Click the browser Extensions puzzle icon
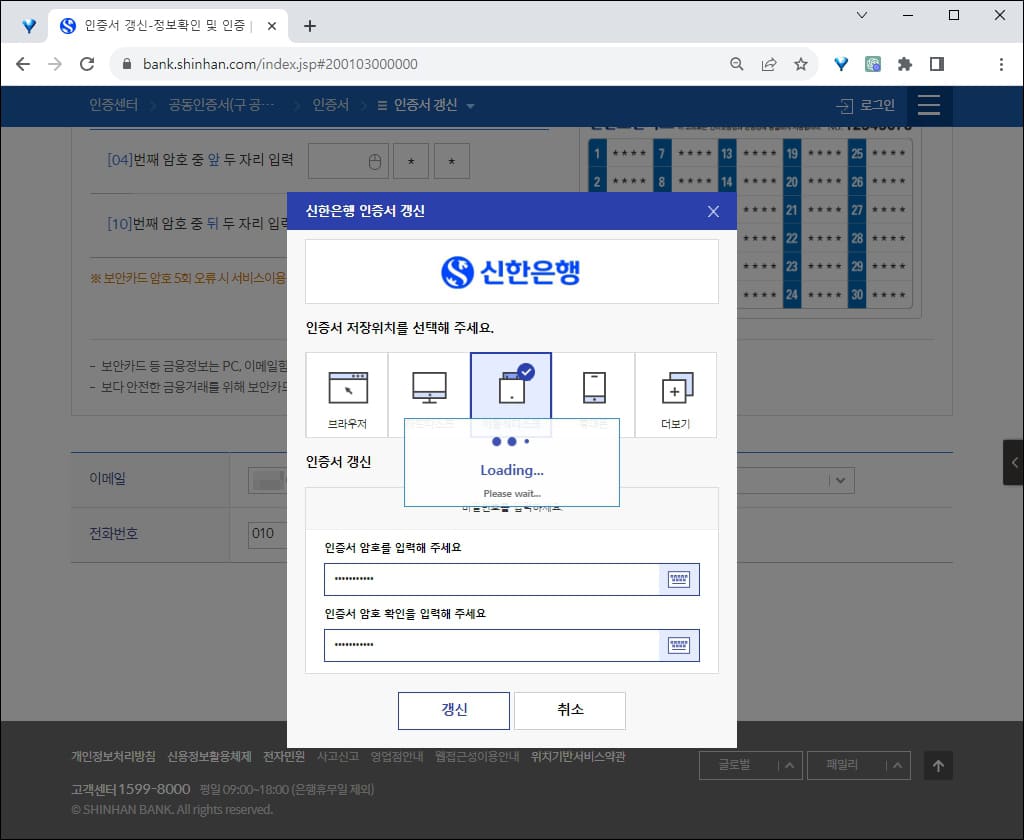Image resolution: width=1024 pixels, height=840 pixels. [904, 63]
